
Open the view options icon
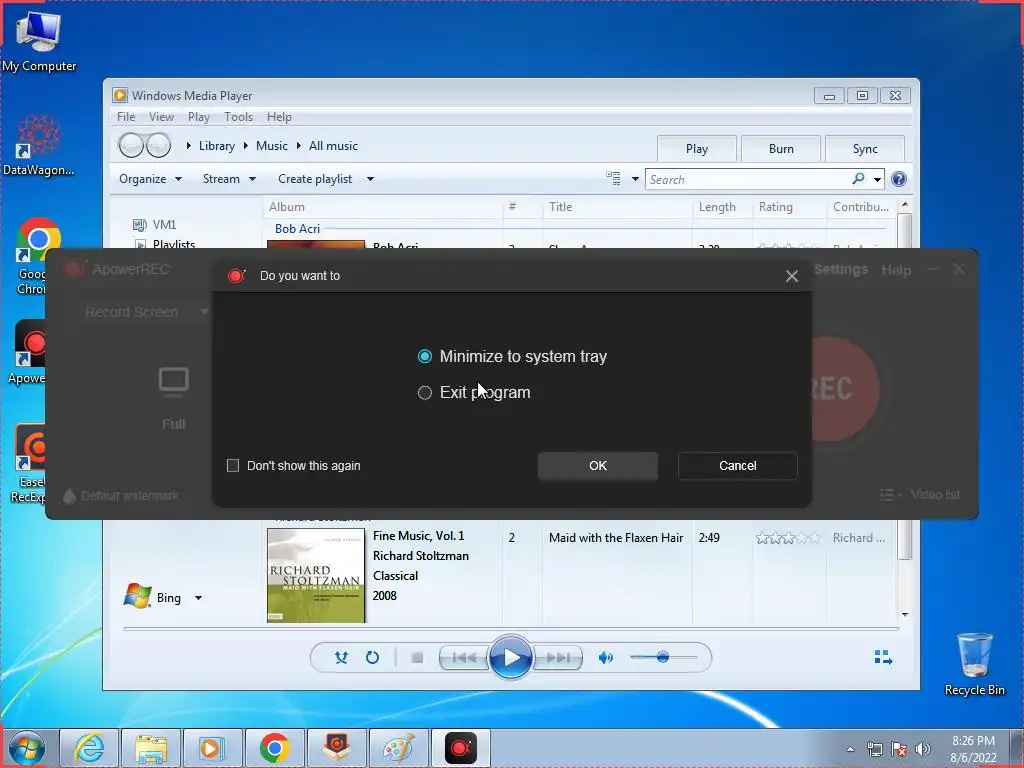(x=613, y=178)
